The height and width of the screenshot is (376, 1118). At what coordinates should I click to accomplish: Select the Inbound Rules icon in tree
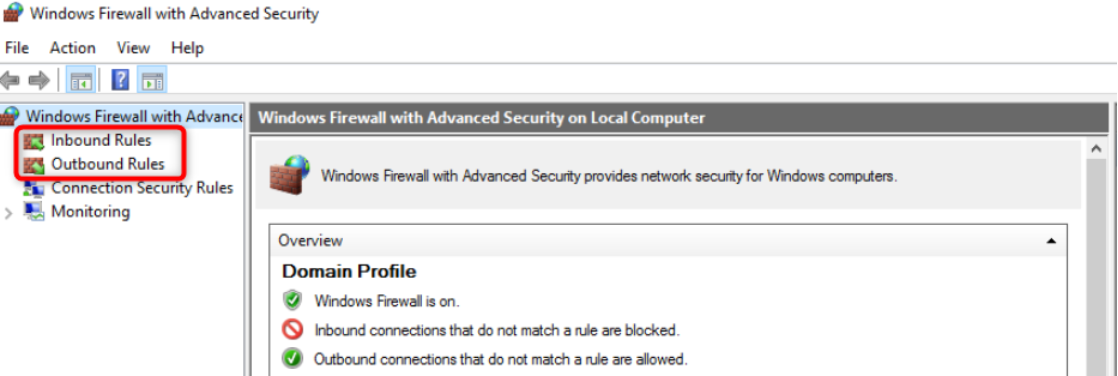(34, 141)
